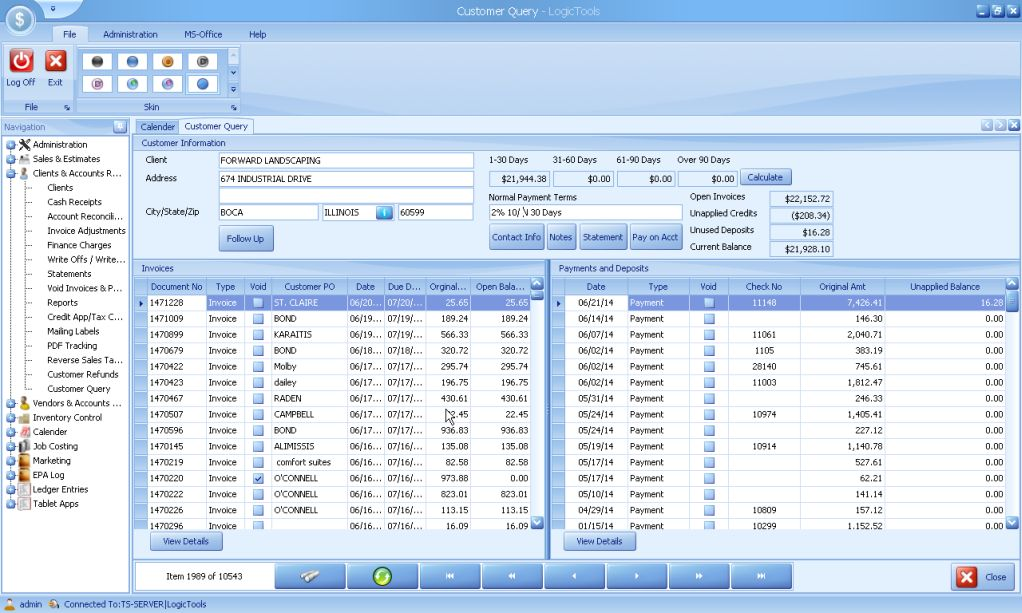The width and height of the screenshot is (1022, 613).
Task: Click the red Log Off power icon
Action: click(x=21, y=63)
